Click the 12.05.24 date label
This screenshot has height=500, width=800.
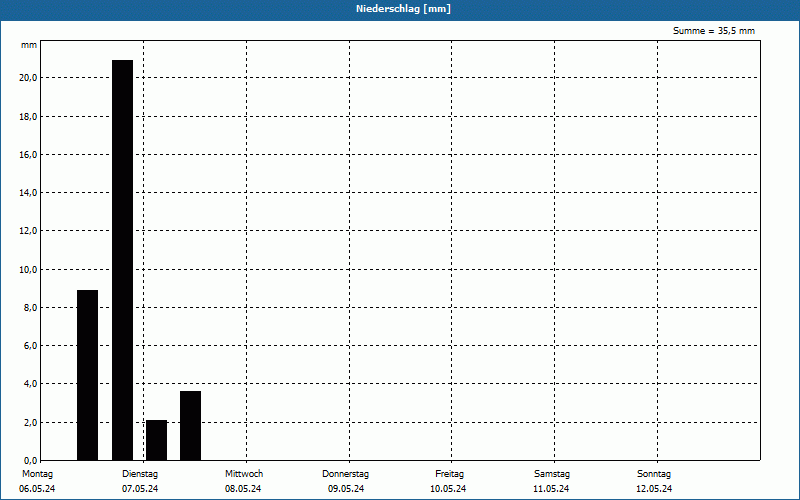[654, 489]
